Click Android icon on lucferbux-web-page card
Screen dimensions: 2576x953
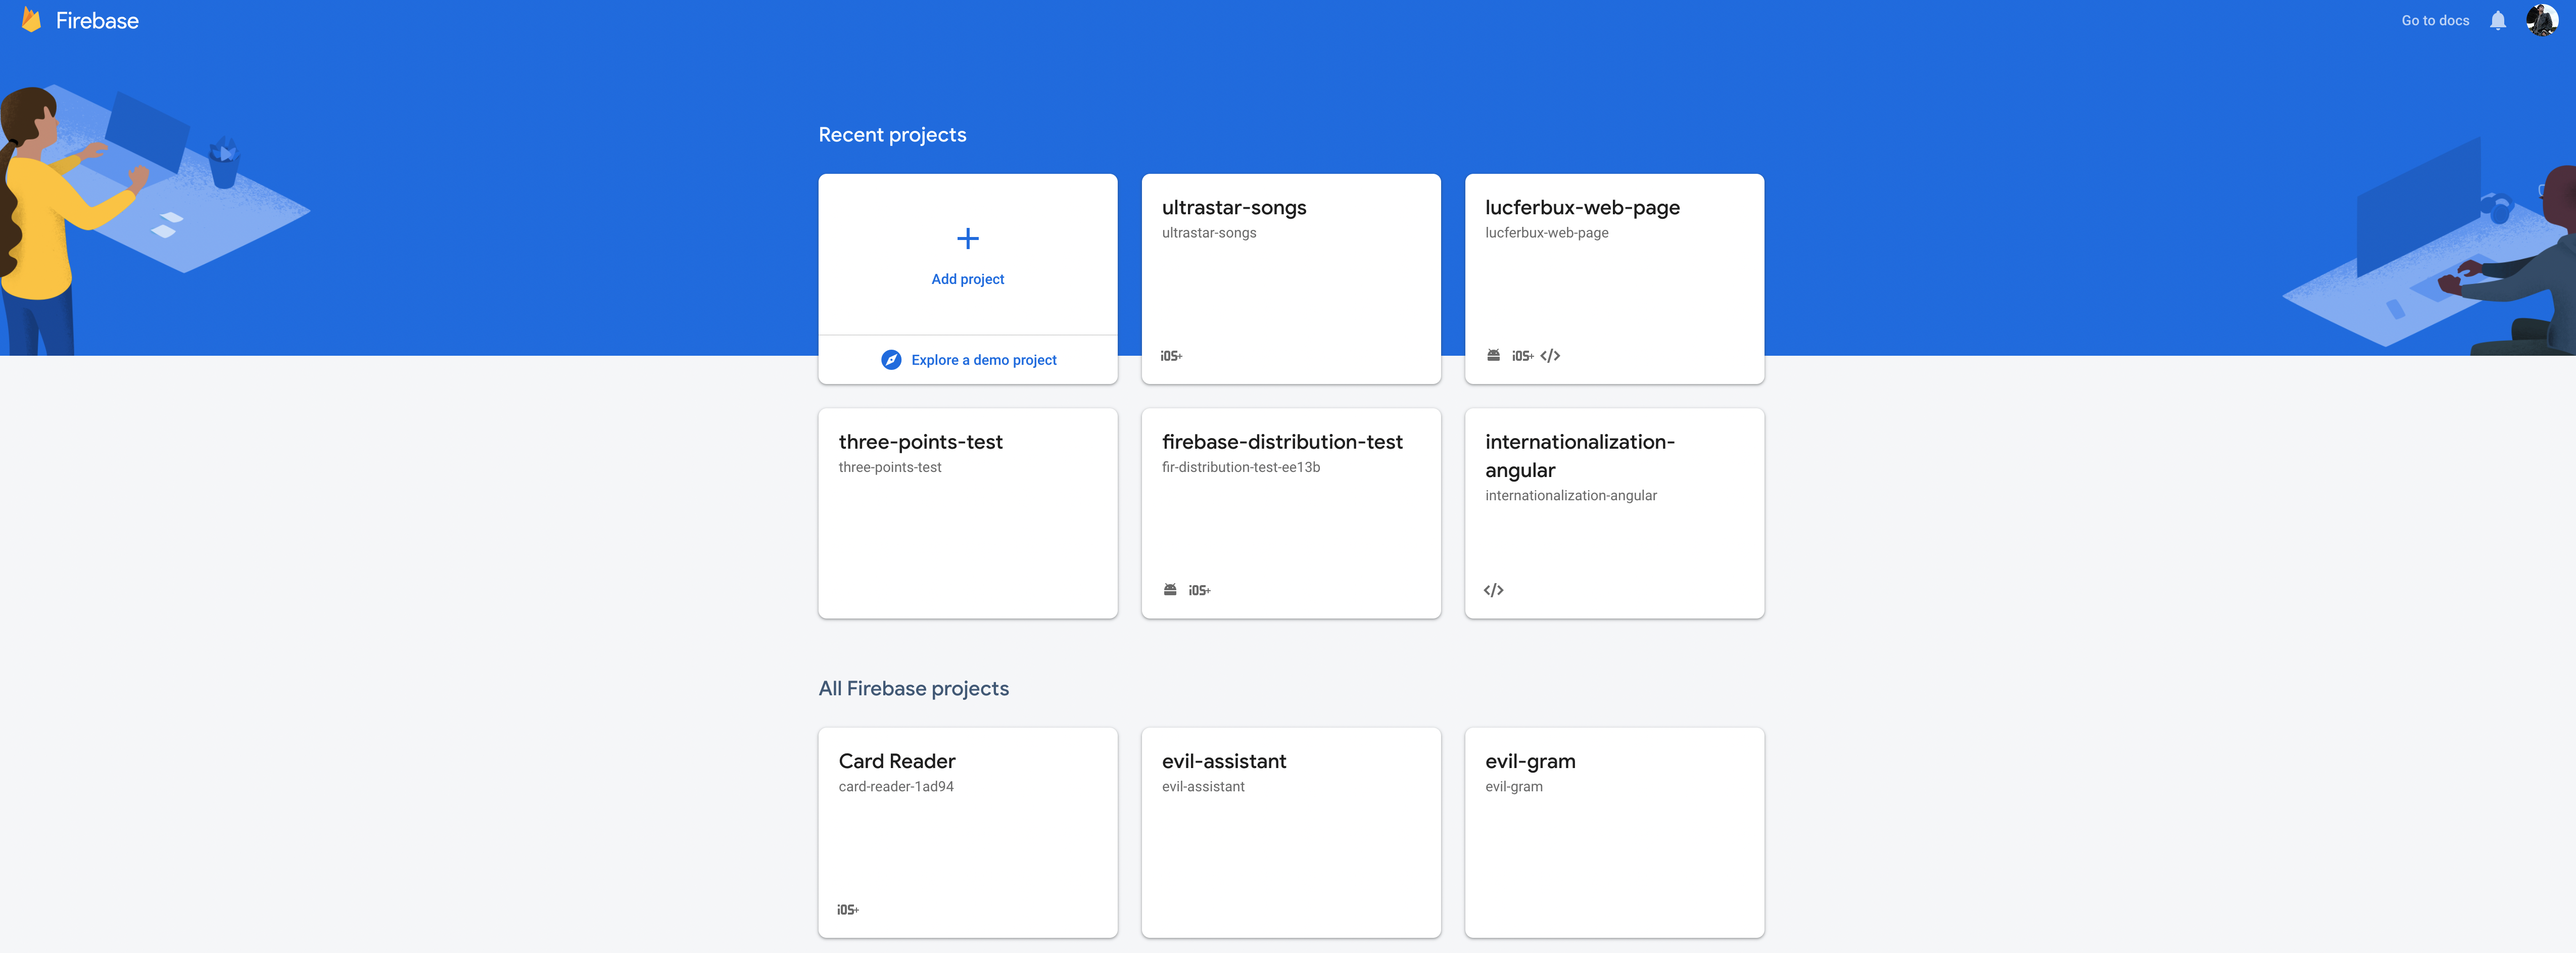(x=1493, y=356)
